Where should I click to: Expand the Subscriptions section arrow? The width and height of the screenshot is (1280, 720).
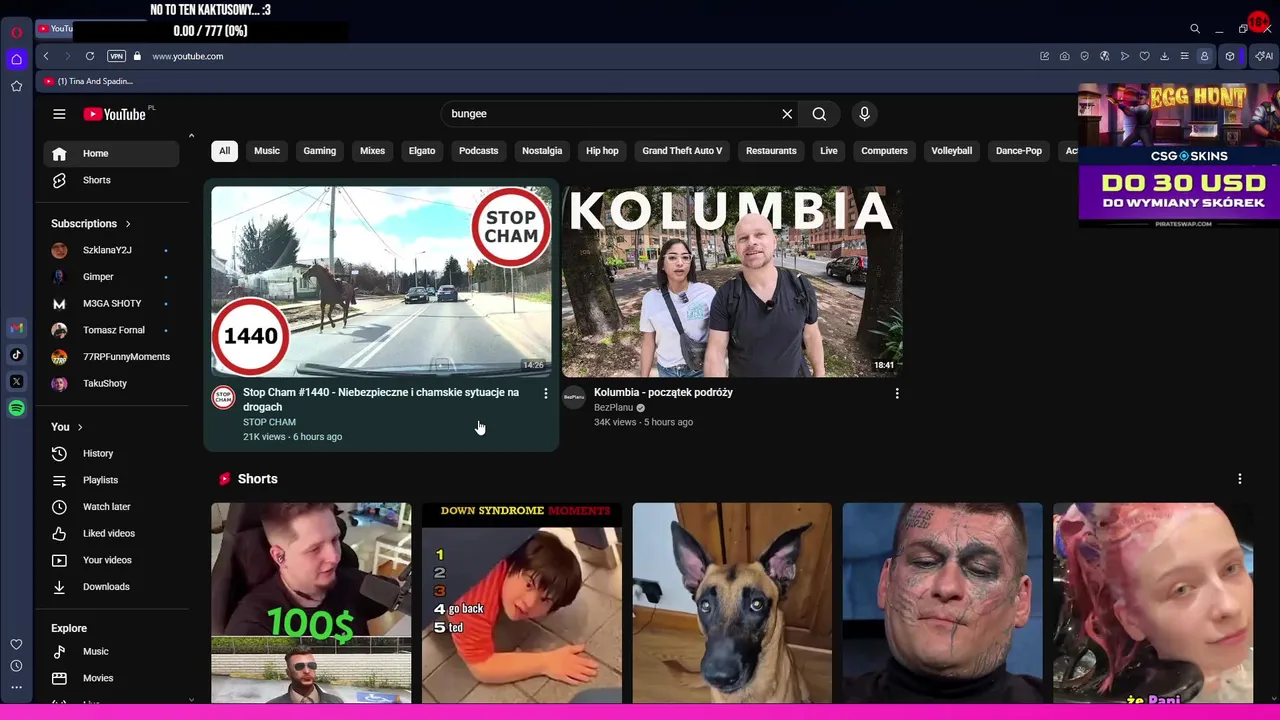(128, 224)
